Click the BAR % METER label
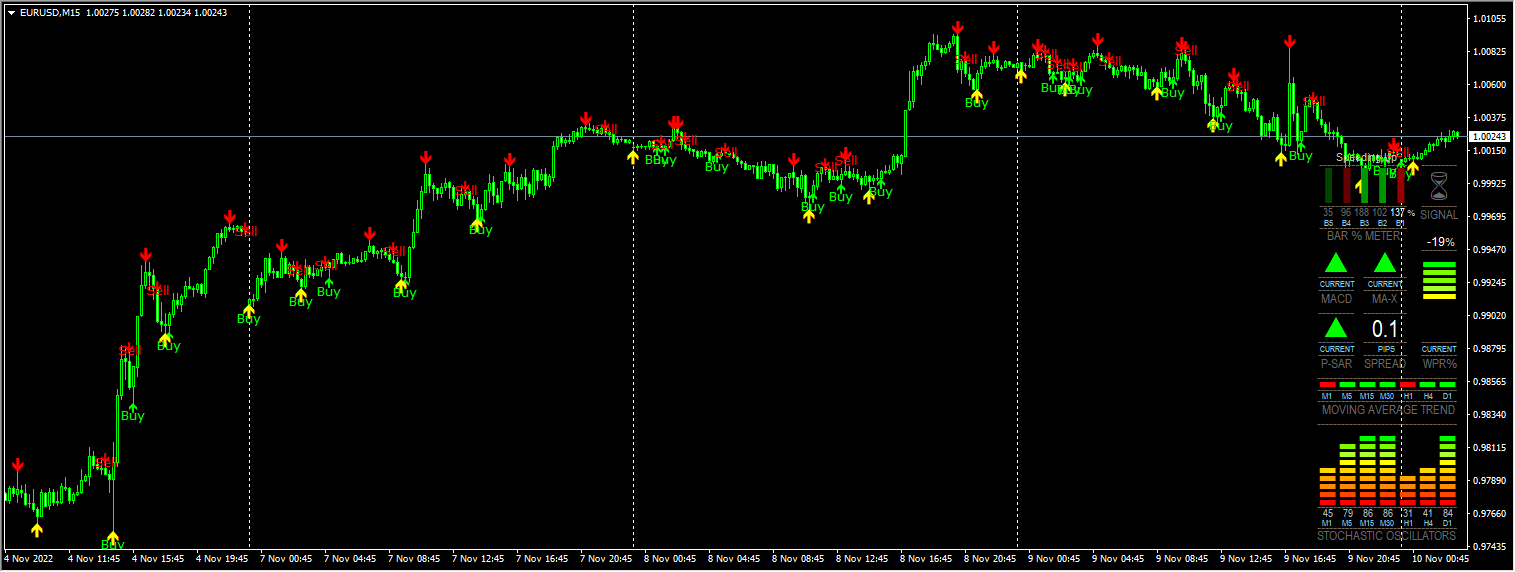This screenshot has height=572, width=1515. point(1364,236)
